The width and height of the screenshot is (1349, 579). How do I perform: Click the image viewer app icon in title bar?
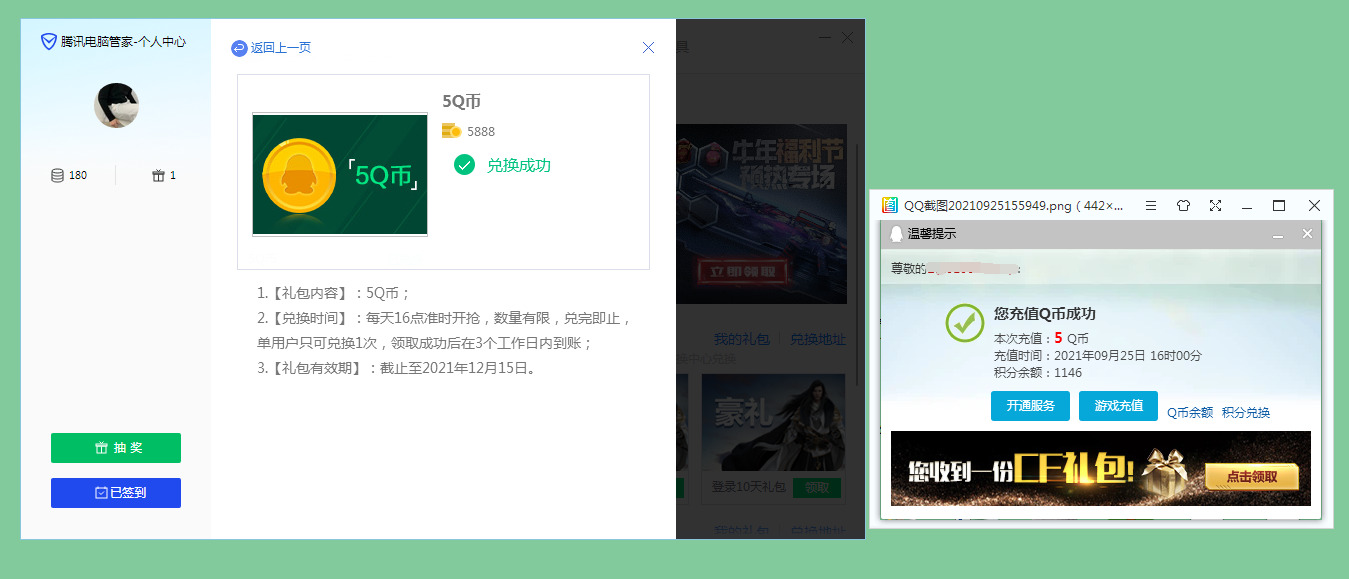(x=889, y=205)
